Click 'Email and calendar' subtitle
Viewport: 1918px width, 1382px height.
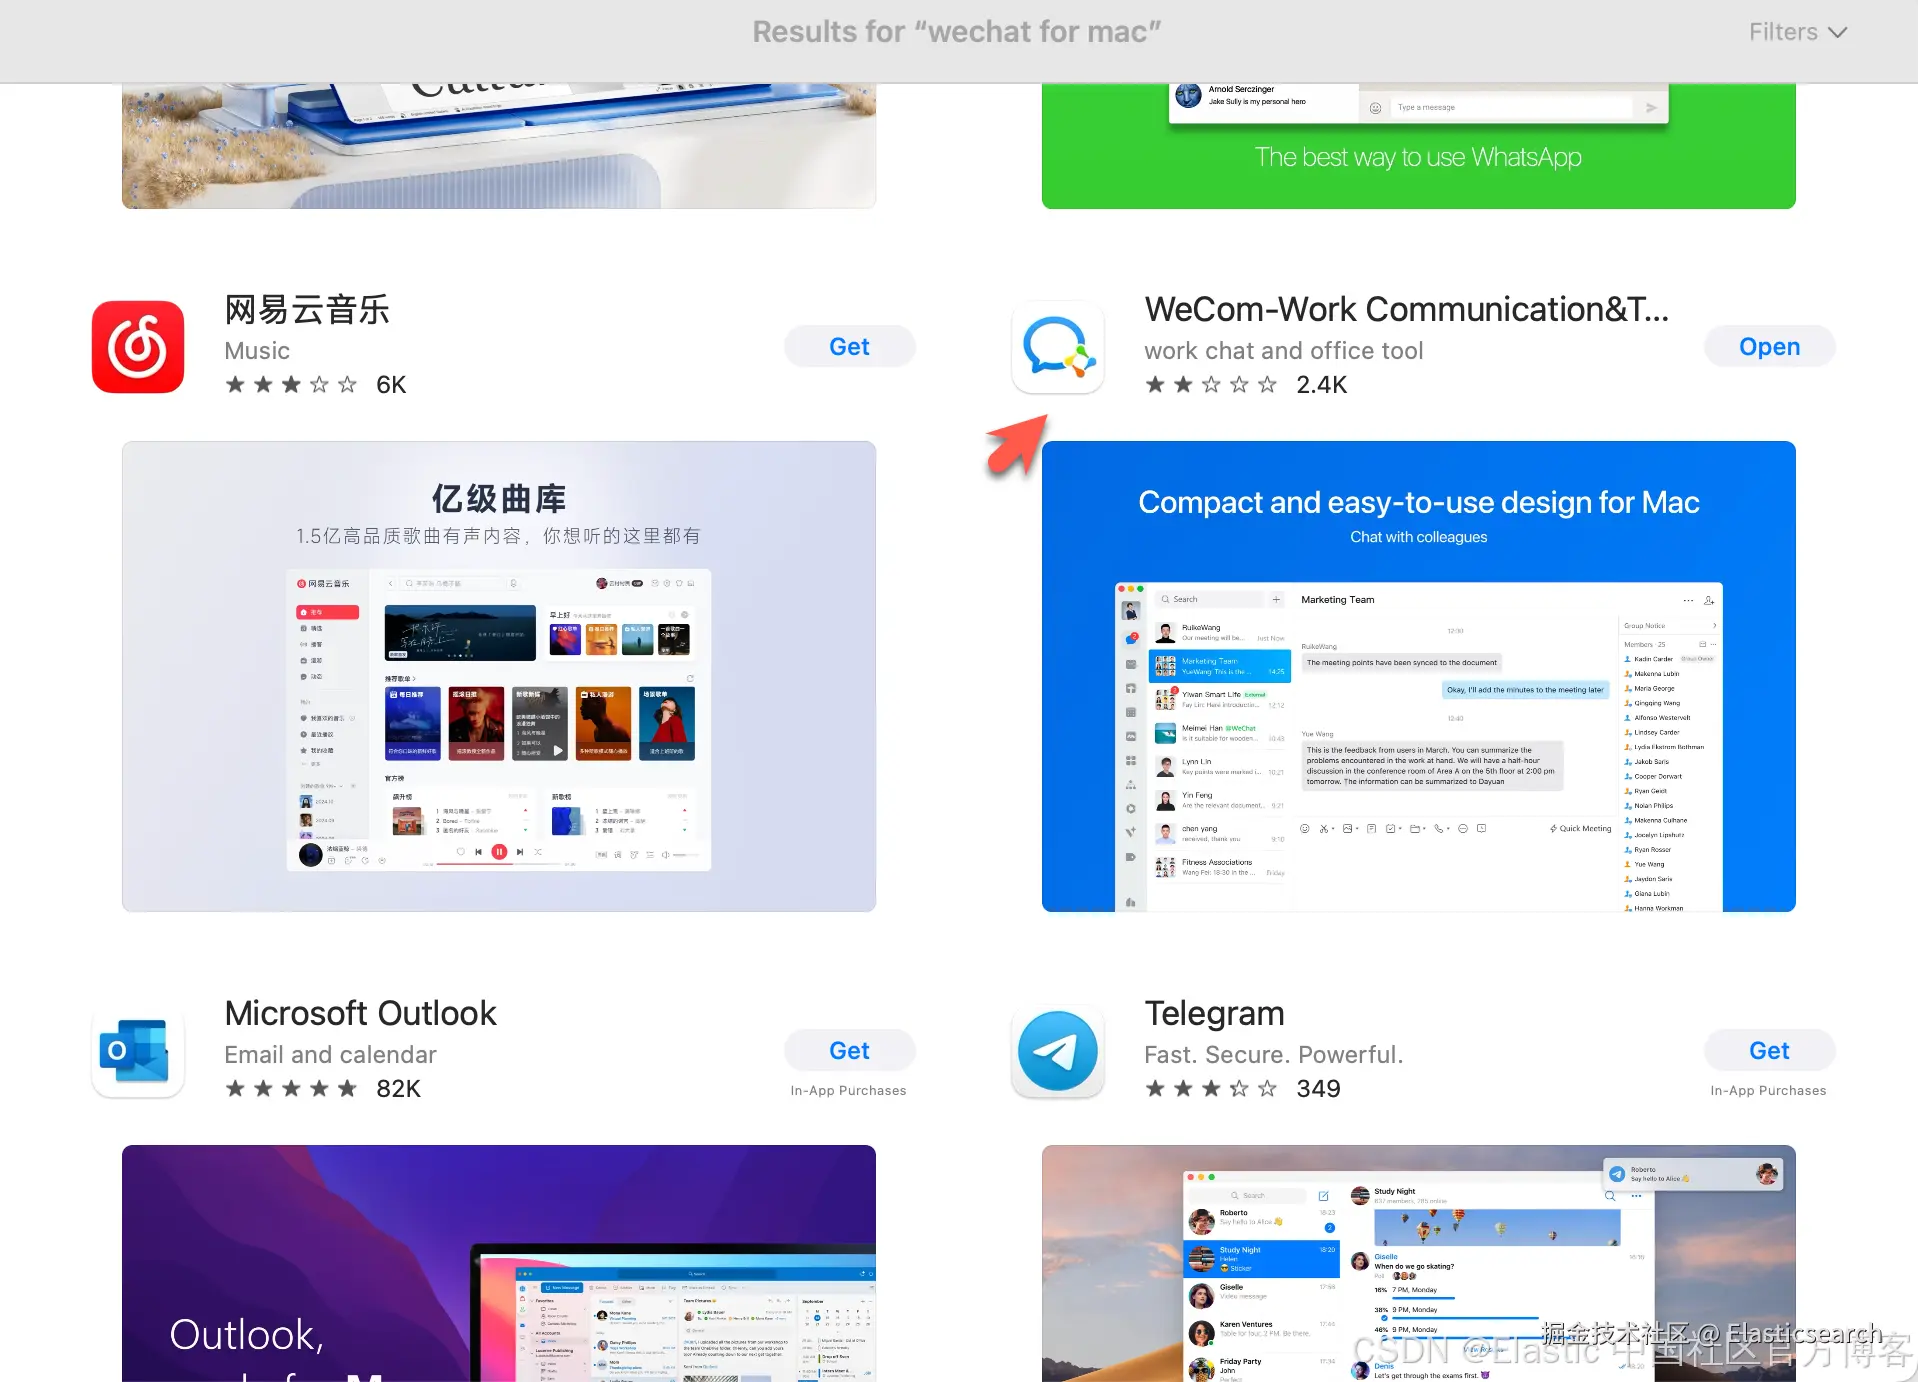pos(330,1055)
